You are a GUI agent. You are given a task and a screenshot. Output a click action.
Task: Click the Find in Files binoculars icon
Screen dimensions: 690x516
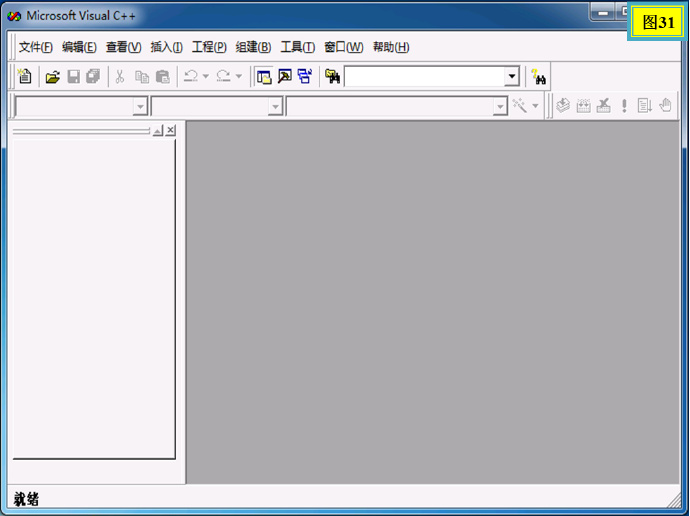click(x=333, y=77)
